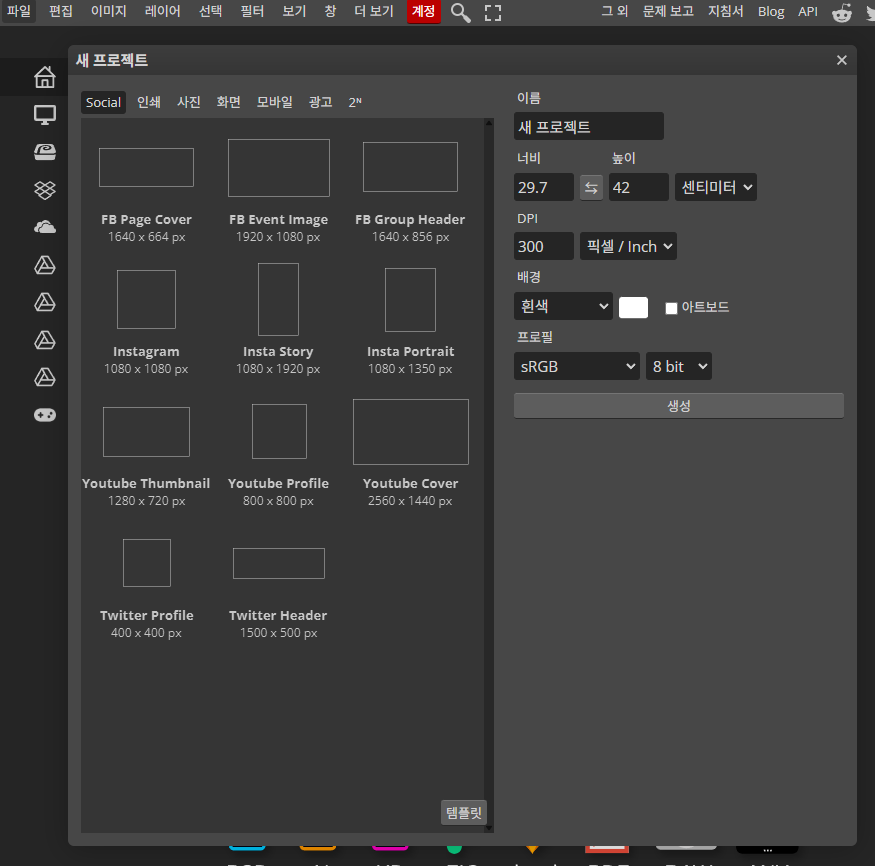Open the Reddit icon link
Image resolution: width=875 pixels, height=866 pixels.
842,12
